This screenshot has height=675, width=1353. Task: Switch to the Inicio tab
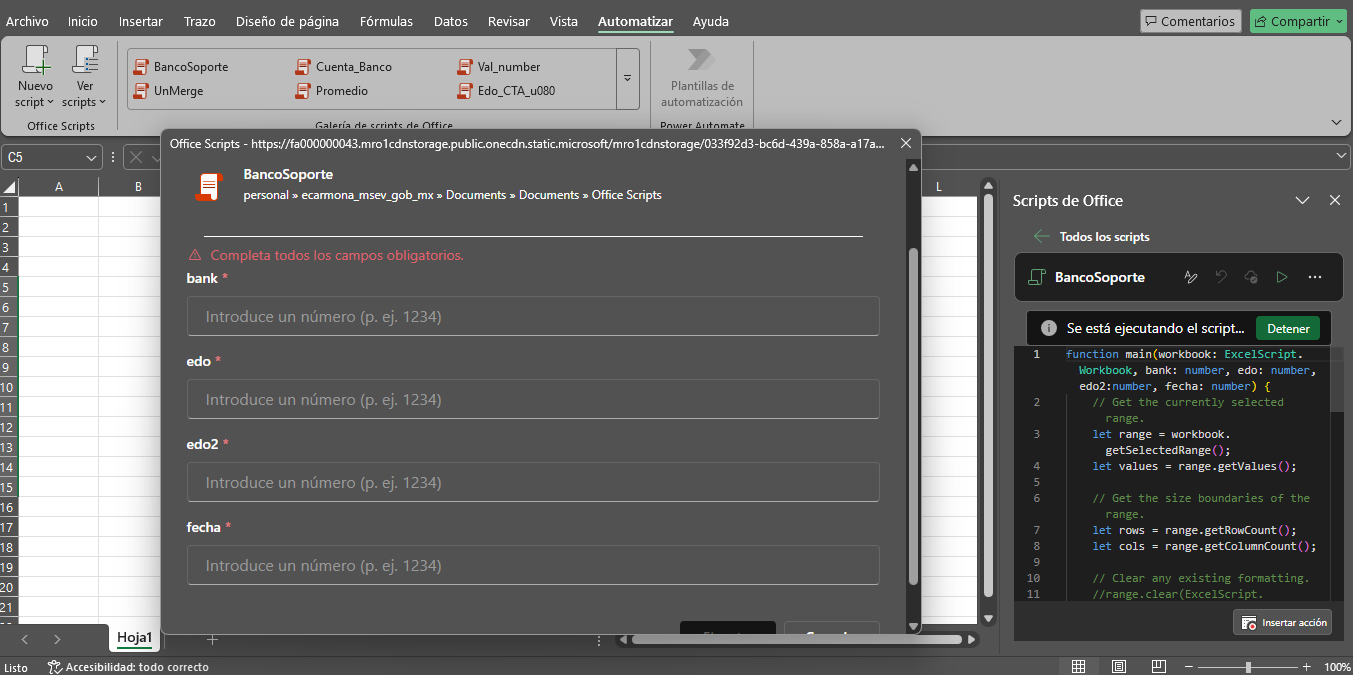click(83, 21)
